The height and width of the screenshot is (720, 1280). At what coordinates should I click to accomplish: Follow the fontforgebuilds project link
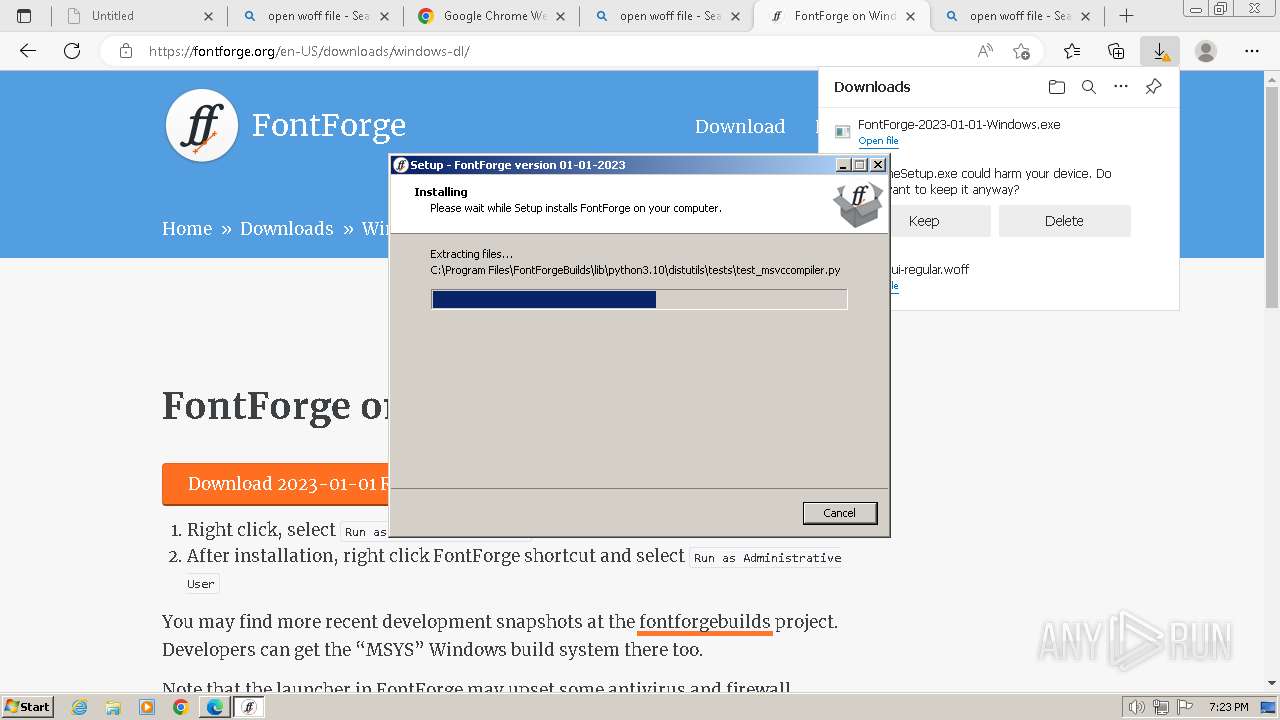pos(705,621)
